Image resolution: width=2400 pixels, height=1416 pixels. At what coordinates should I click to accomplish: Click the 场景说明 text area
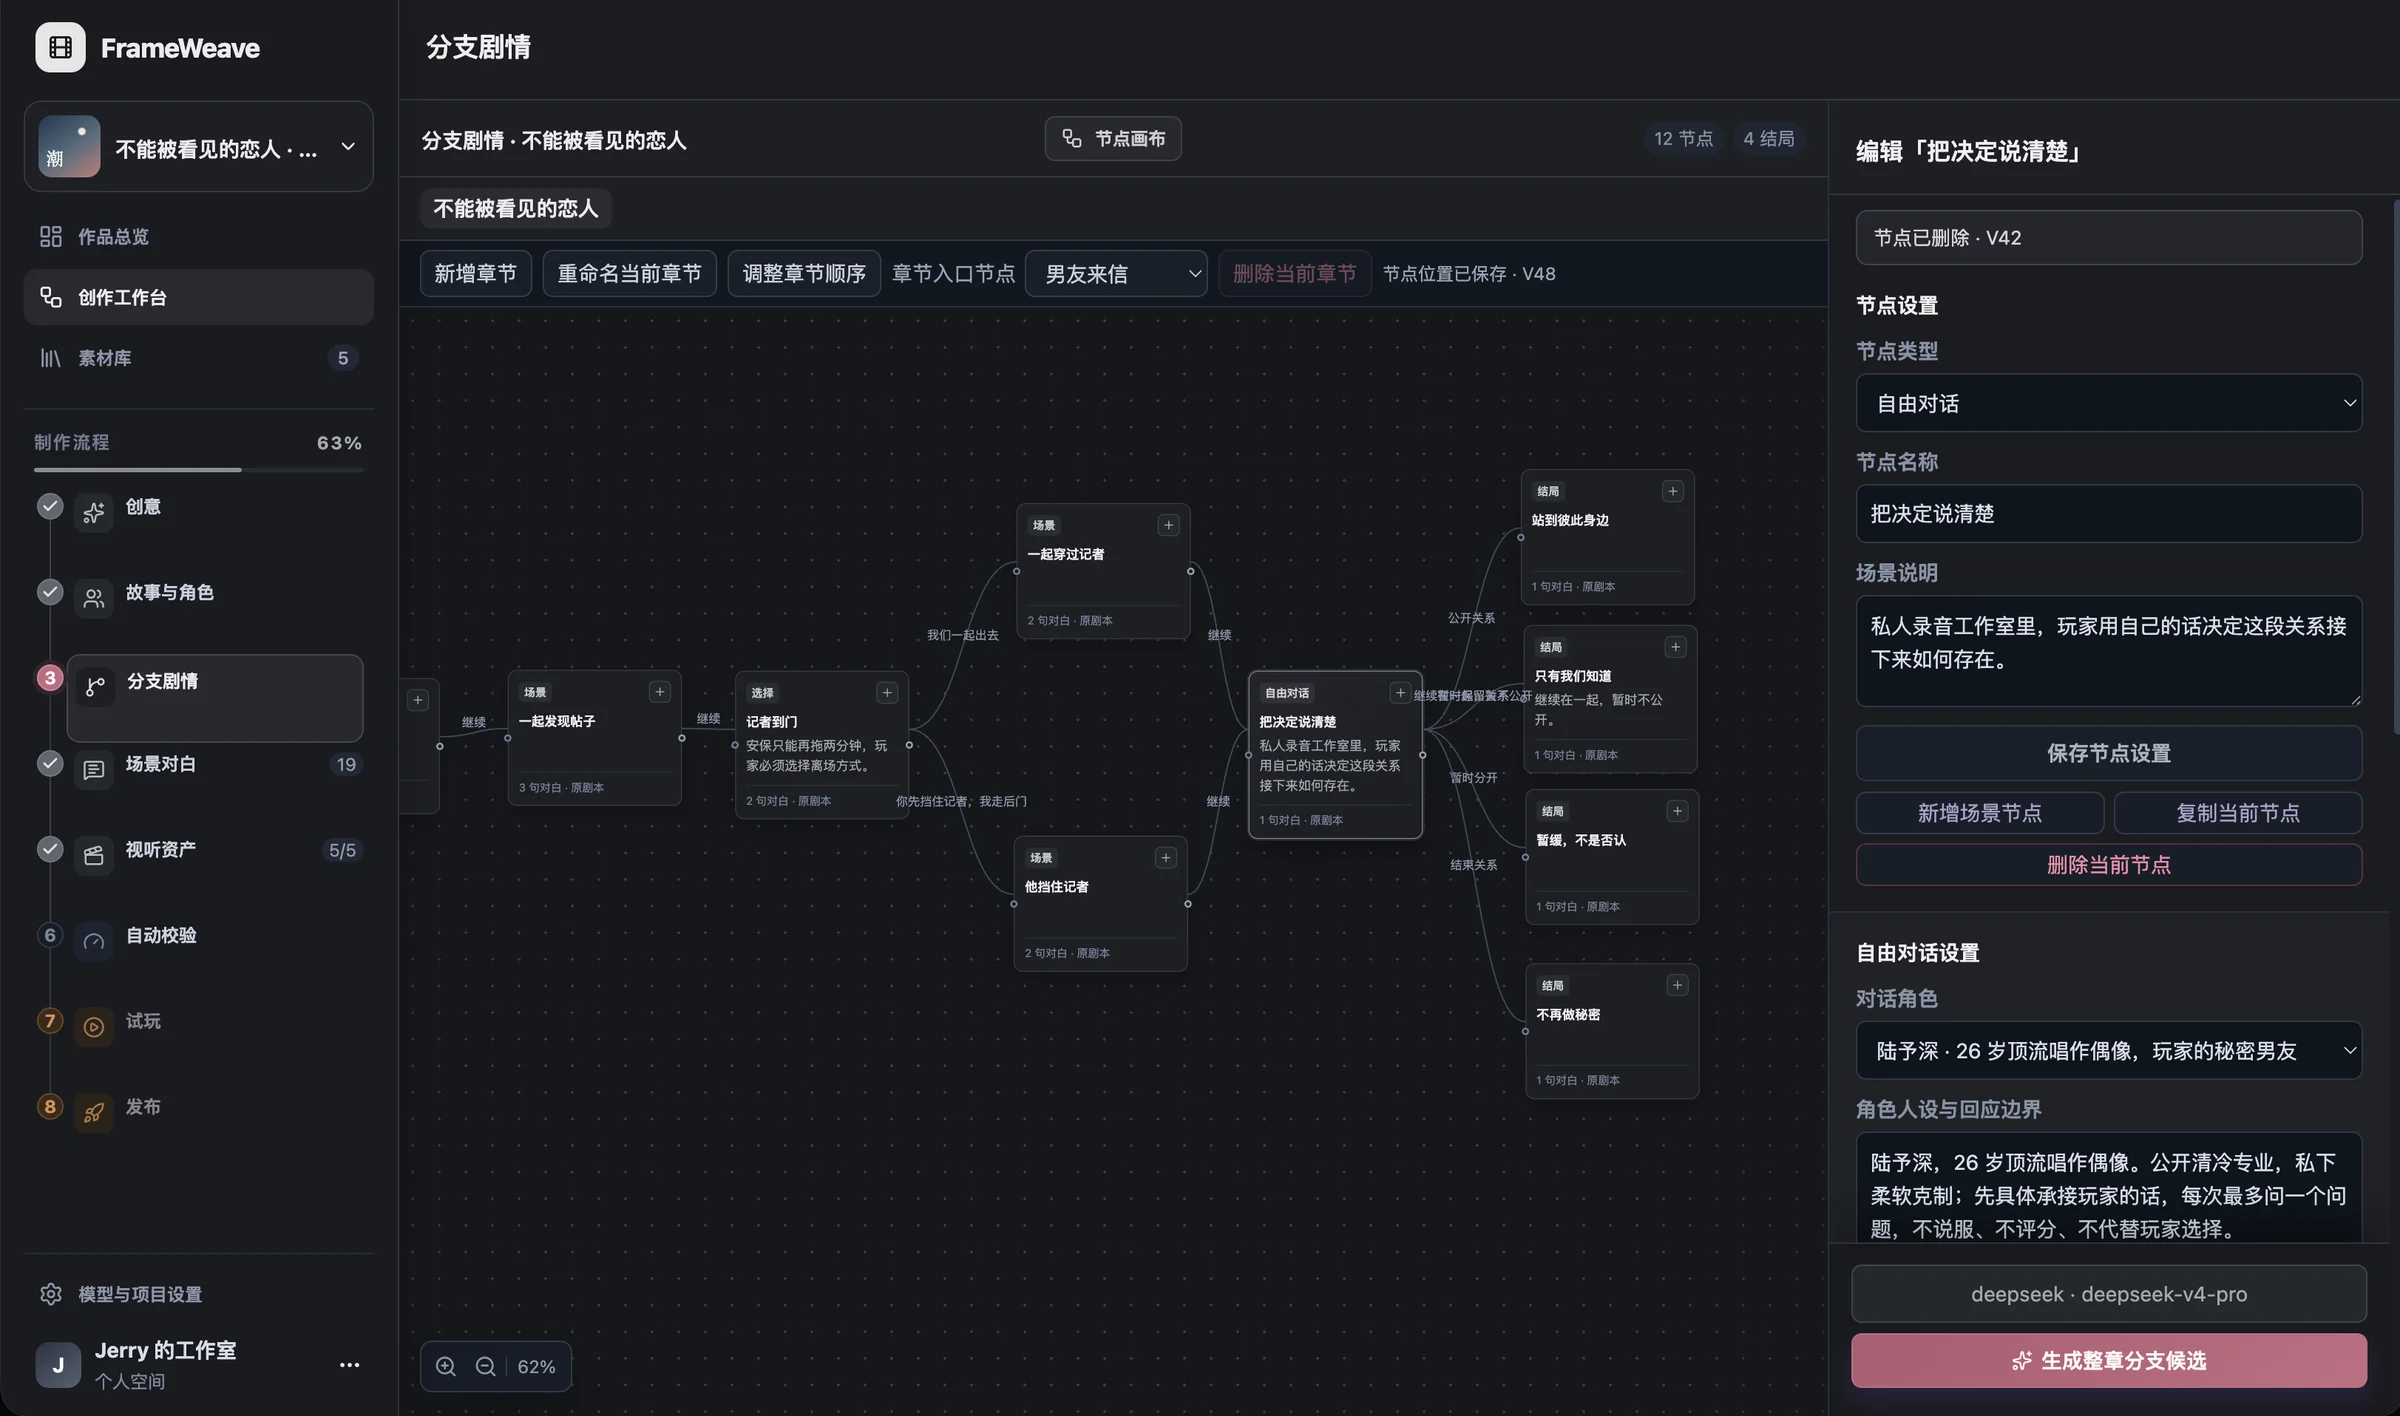pos(2109,651)
